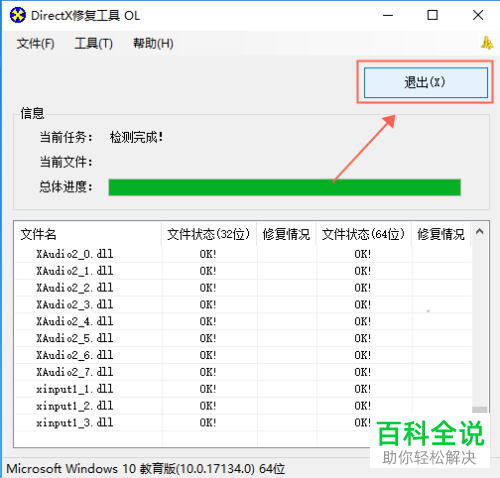Image resolution: width=500 pixels, height=478 pixels.
Task: Click the yellow icon at right of menu bar
Action: pyautogui.click(x=487, y=43)
